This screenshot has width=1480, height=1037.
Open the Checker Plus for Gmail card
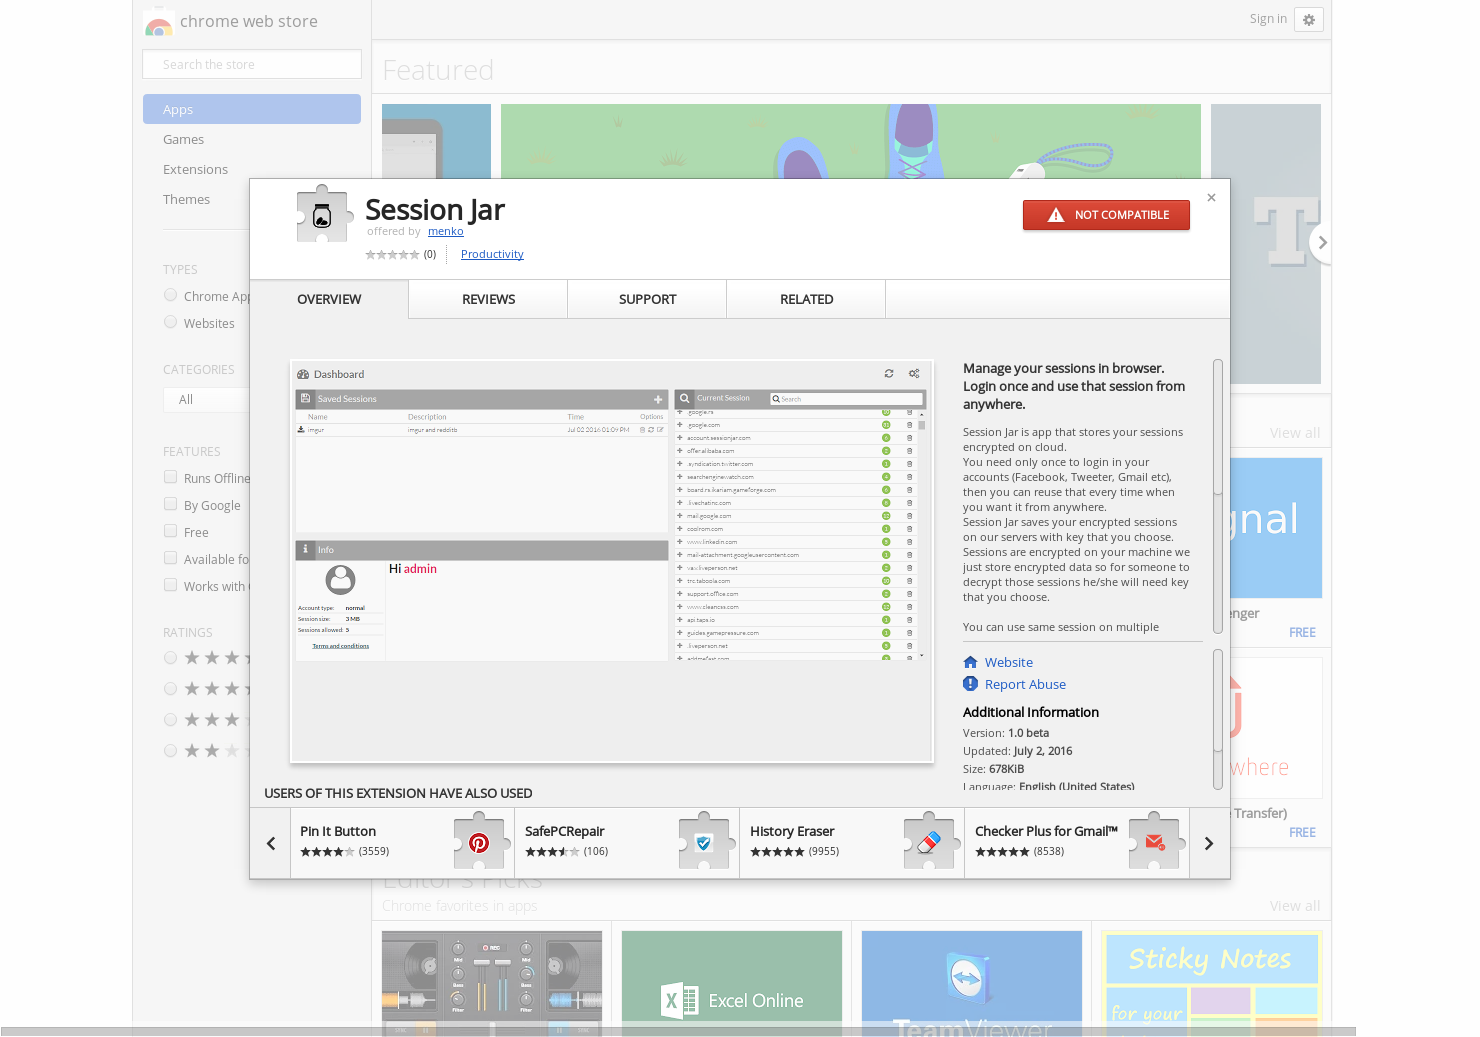(x=1077, y=843)
